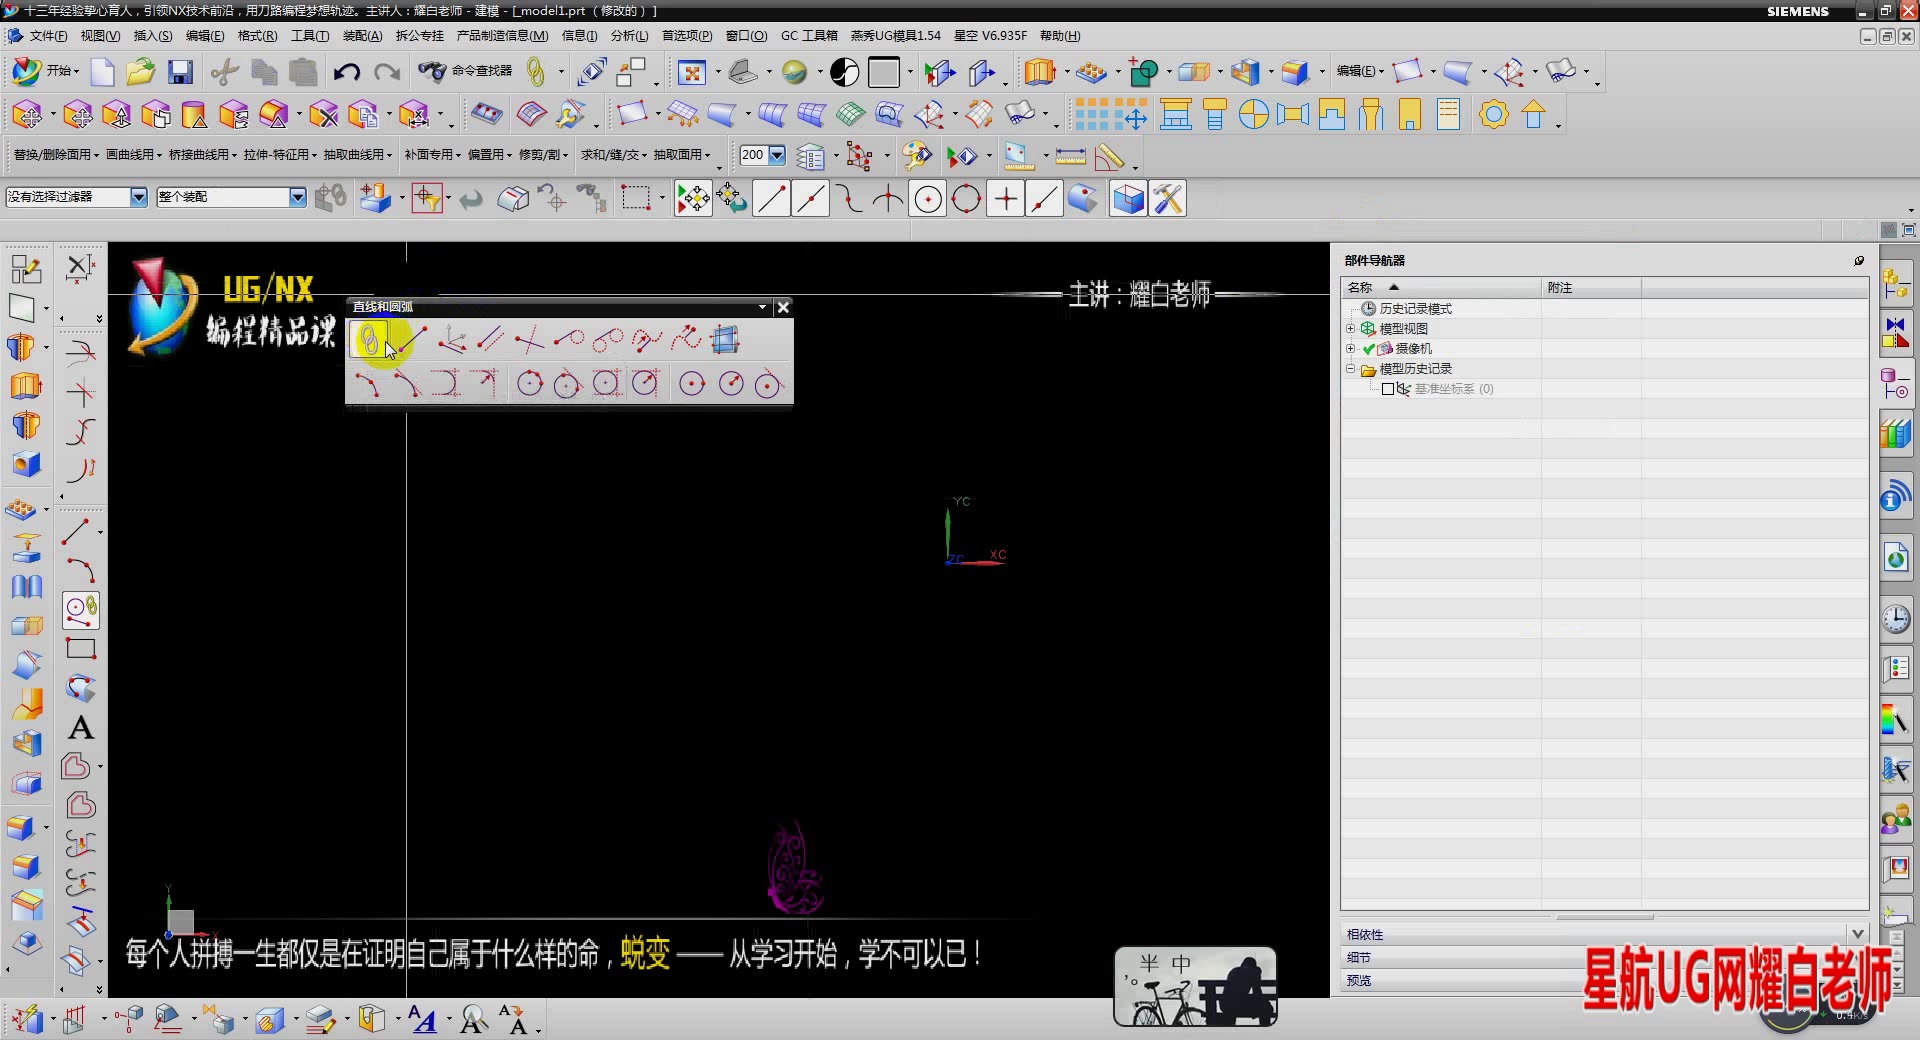
Task: Click the Save floppy disk icon
Action: click(180, 72)
